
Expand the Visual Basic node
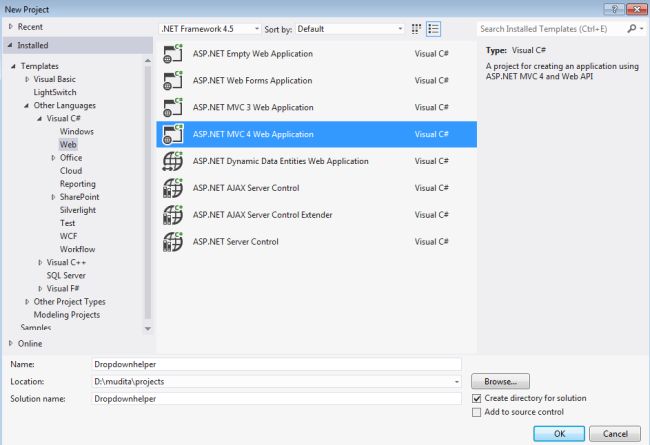(x=27, y=79)
